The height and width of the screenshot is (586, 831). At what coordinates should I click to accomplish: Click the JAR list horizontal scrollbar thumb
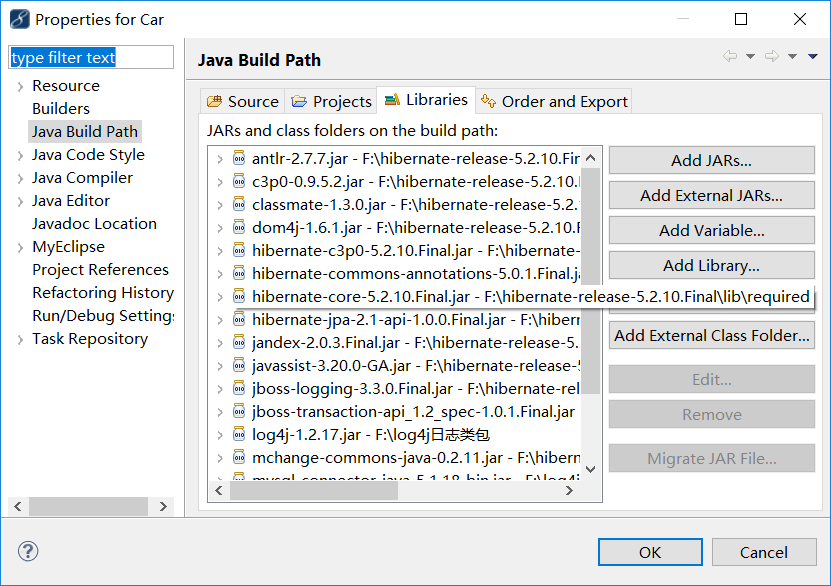point(314,491)
